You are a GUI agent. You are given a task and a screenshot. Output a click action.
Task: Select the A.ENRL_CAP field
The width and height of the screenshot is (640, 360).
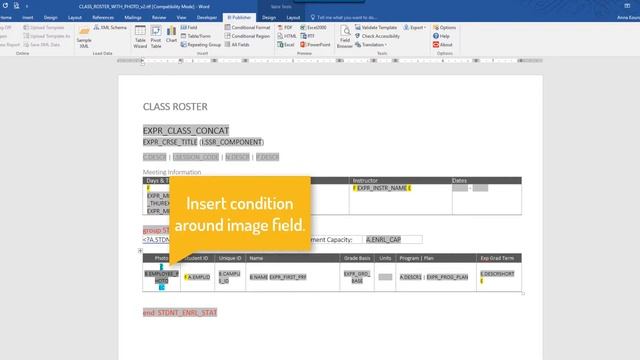(383, 240)
